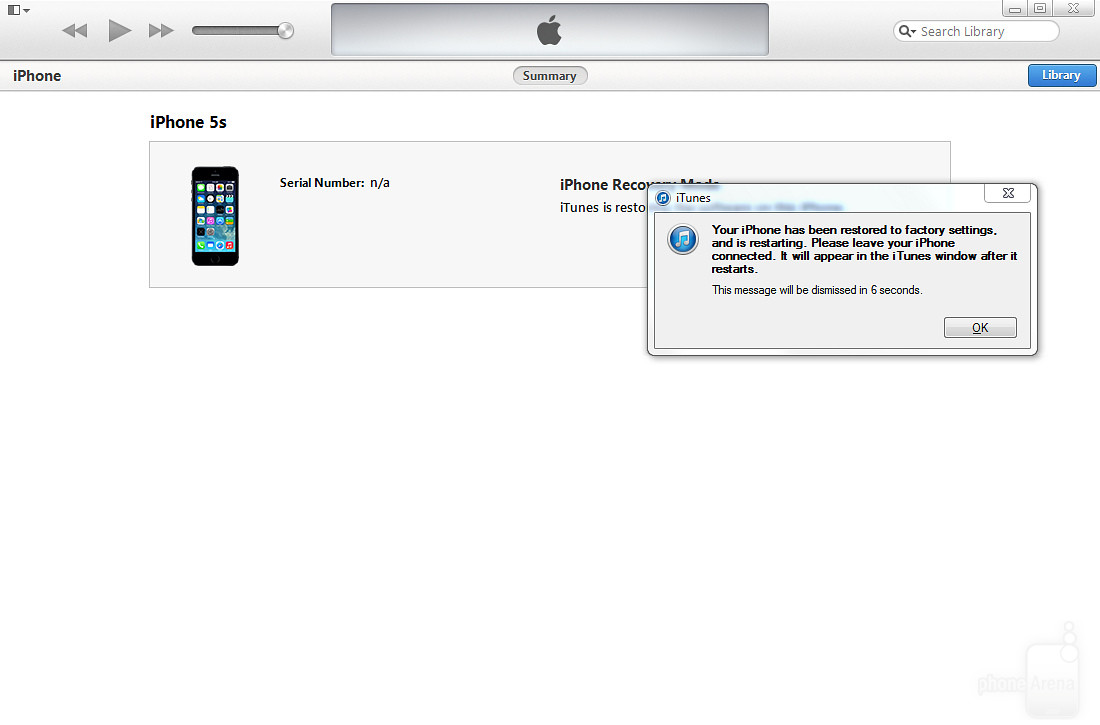Click the iPhone device label
This screenshot has height=725, width=1100.
[37, 76]
